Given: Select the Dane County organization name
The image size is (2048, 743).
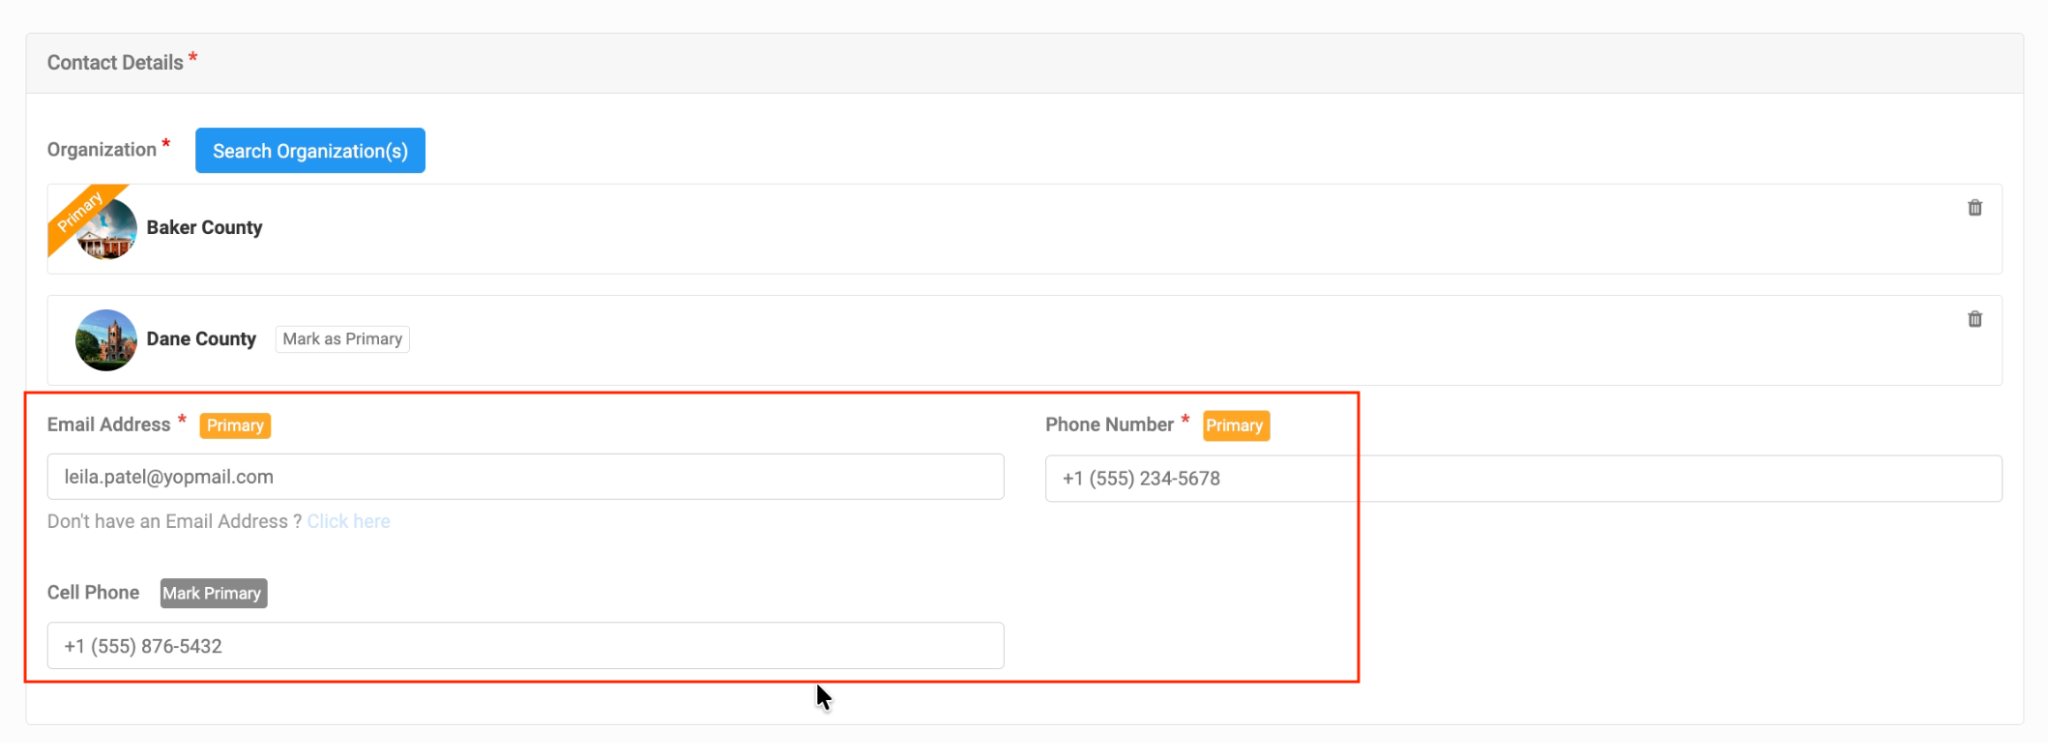Looking at the screenshot, I should 201,339.
